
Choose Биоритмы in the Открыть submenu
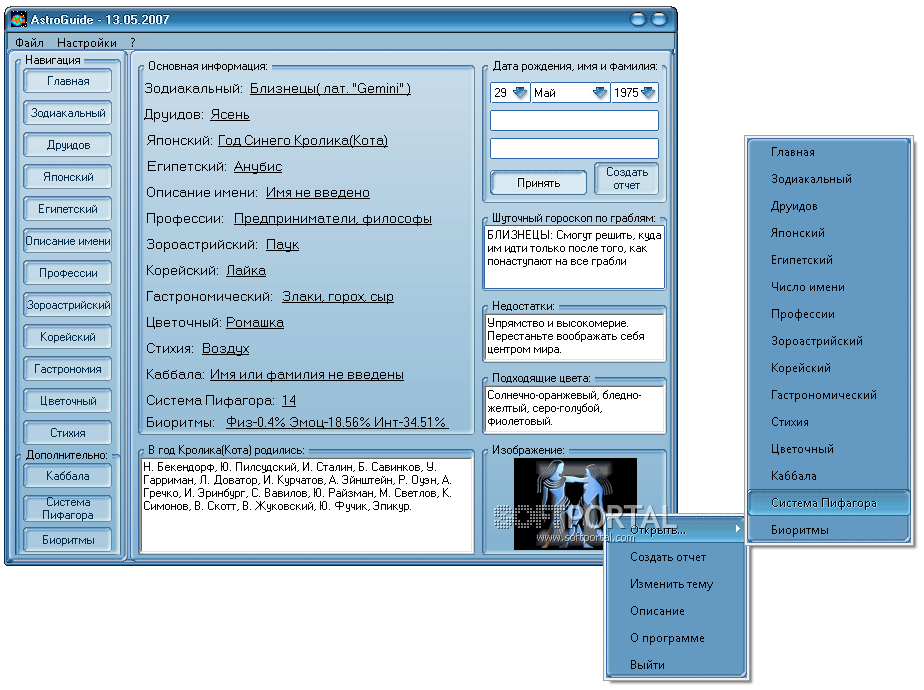pyautogui.click(x=829, y=530)
